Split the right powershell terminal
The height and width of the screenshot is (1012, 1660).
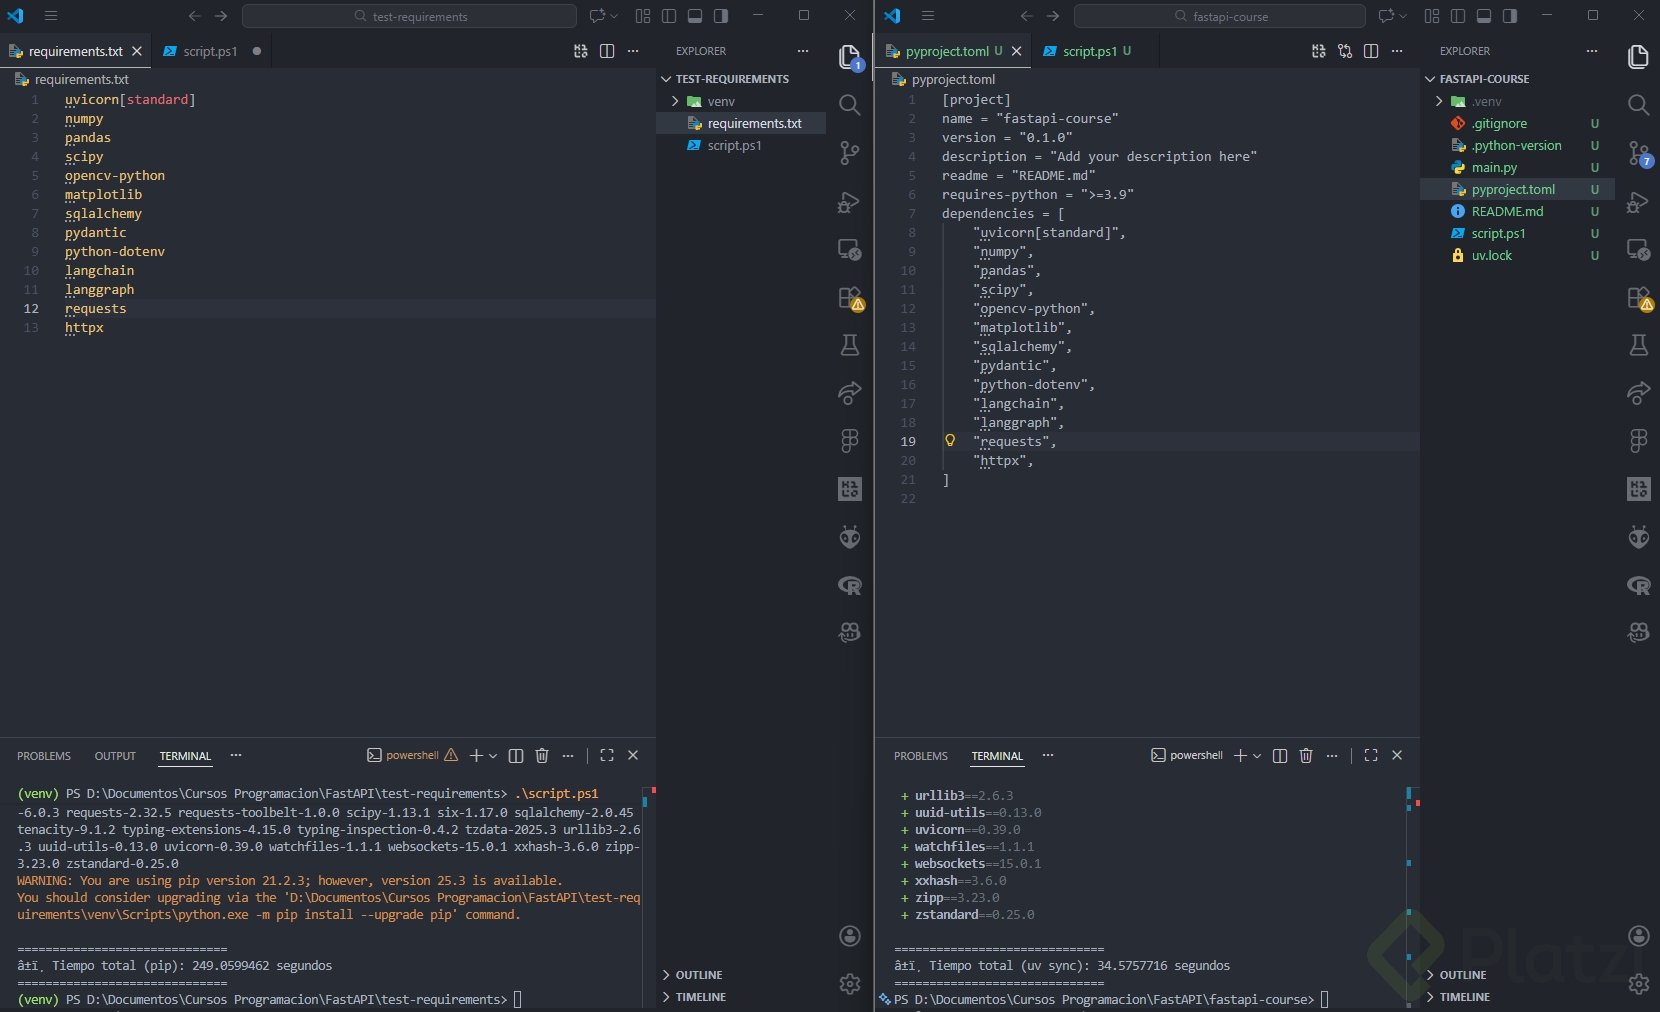(x=1279, y=756)
